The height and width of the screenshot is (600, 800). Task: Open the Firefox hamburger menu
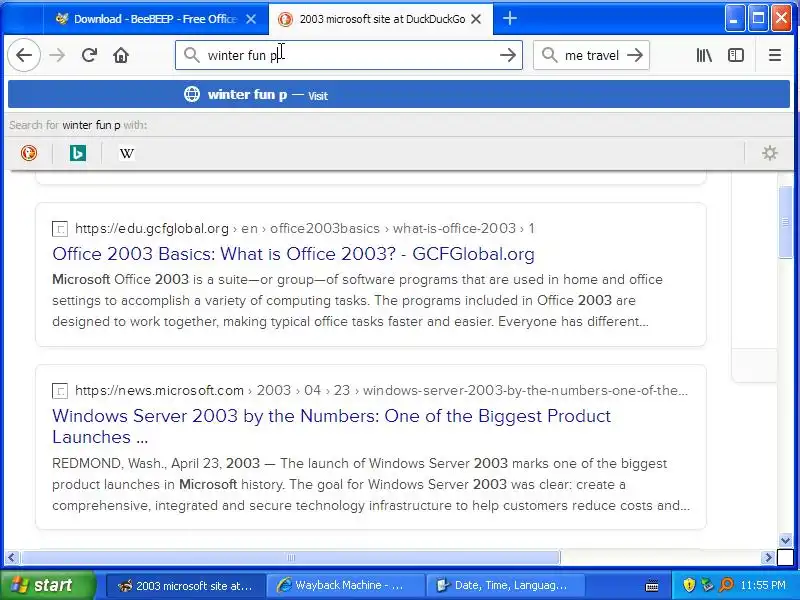click(774, 55)
